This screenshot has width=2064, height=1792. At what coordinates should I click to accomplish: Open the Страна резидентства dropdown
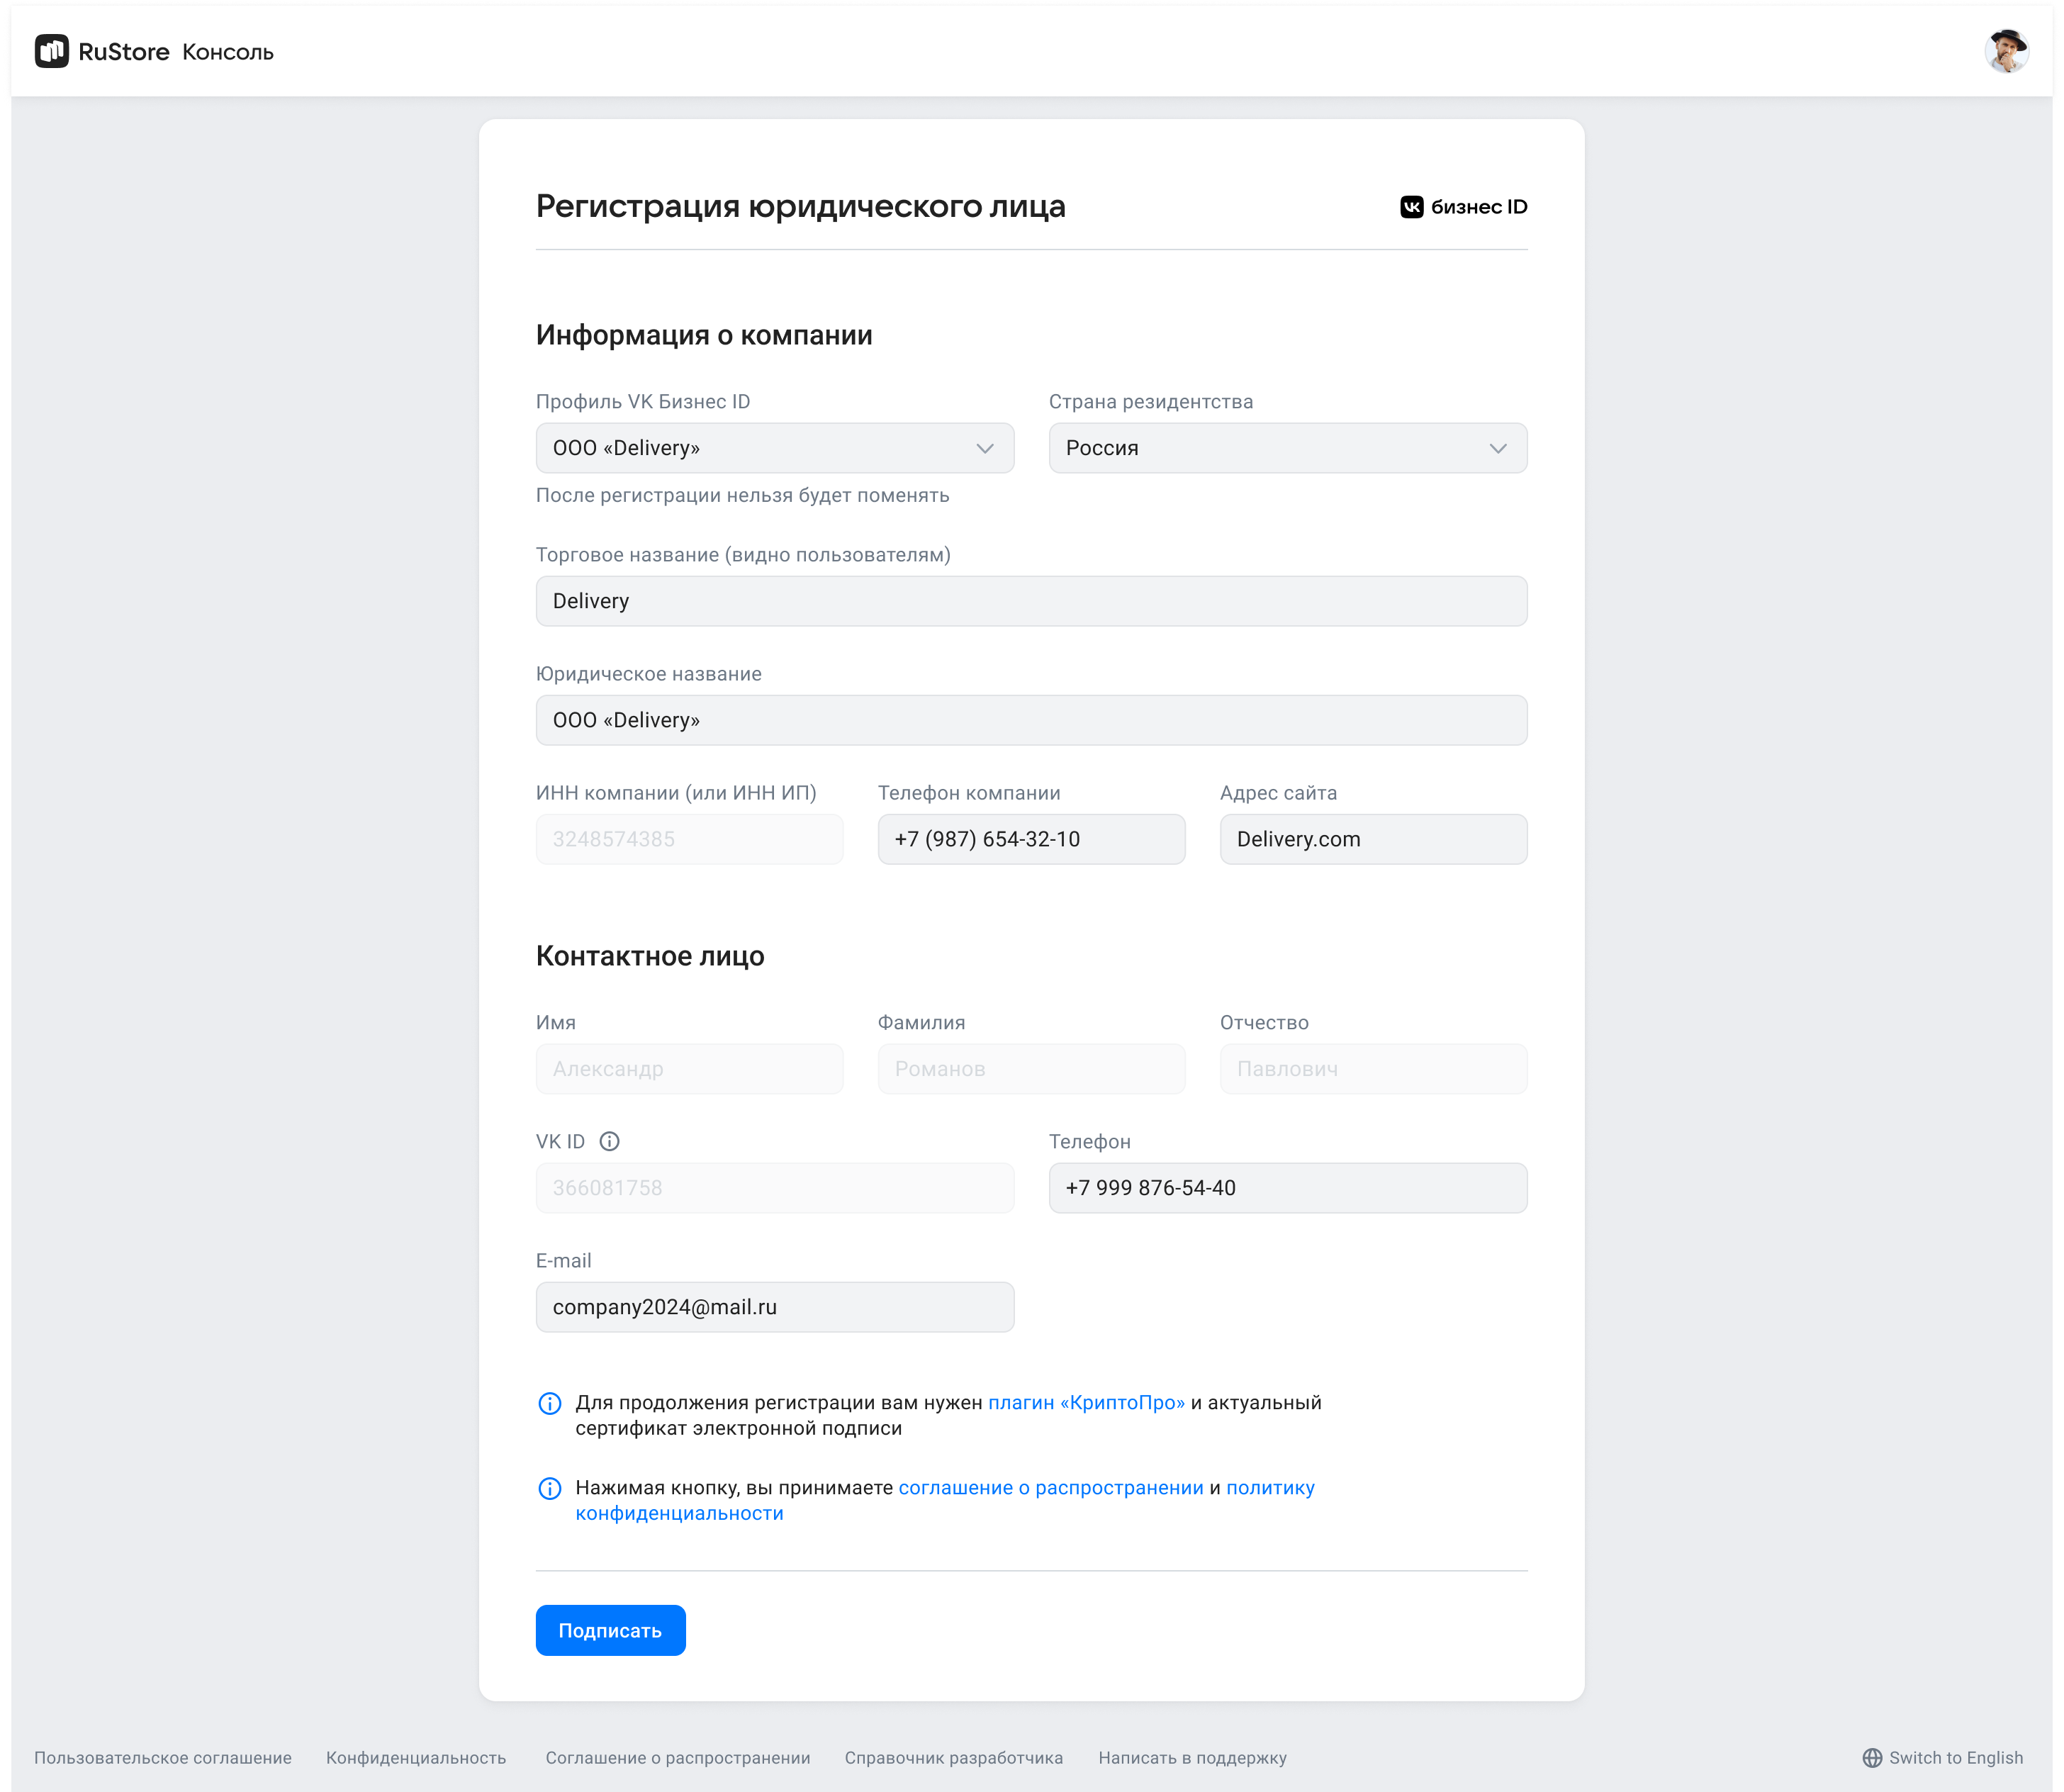(1288, 448)
